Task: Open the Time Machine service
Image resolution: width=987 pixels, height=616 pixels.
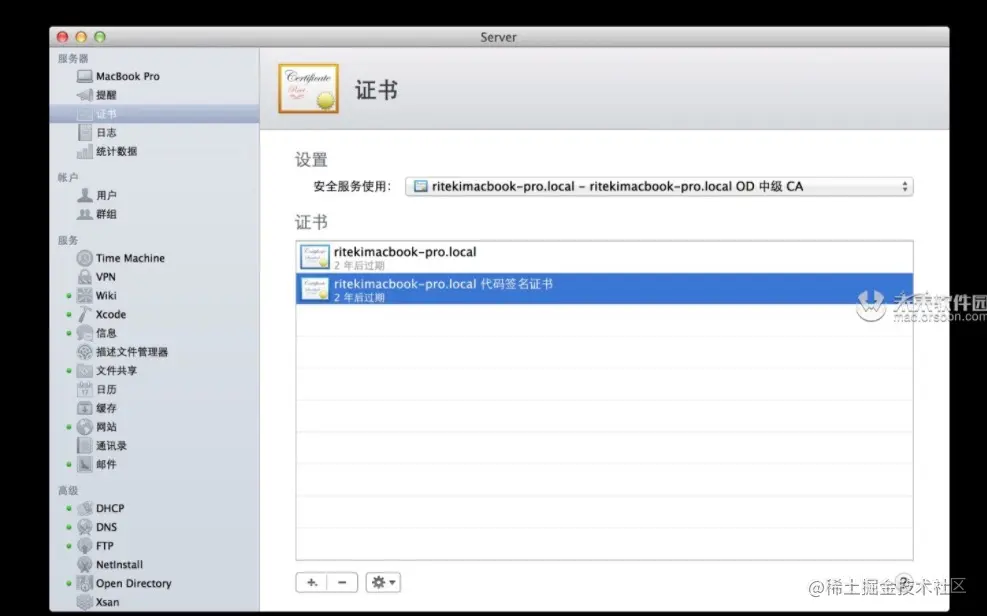Action: (x=121, y=258)
